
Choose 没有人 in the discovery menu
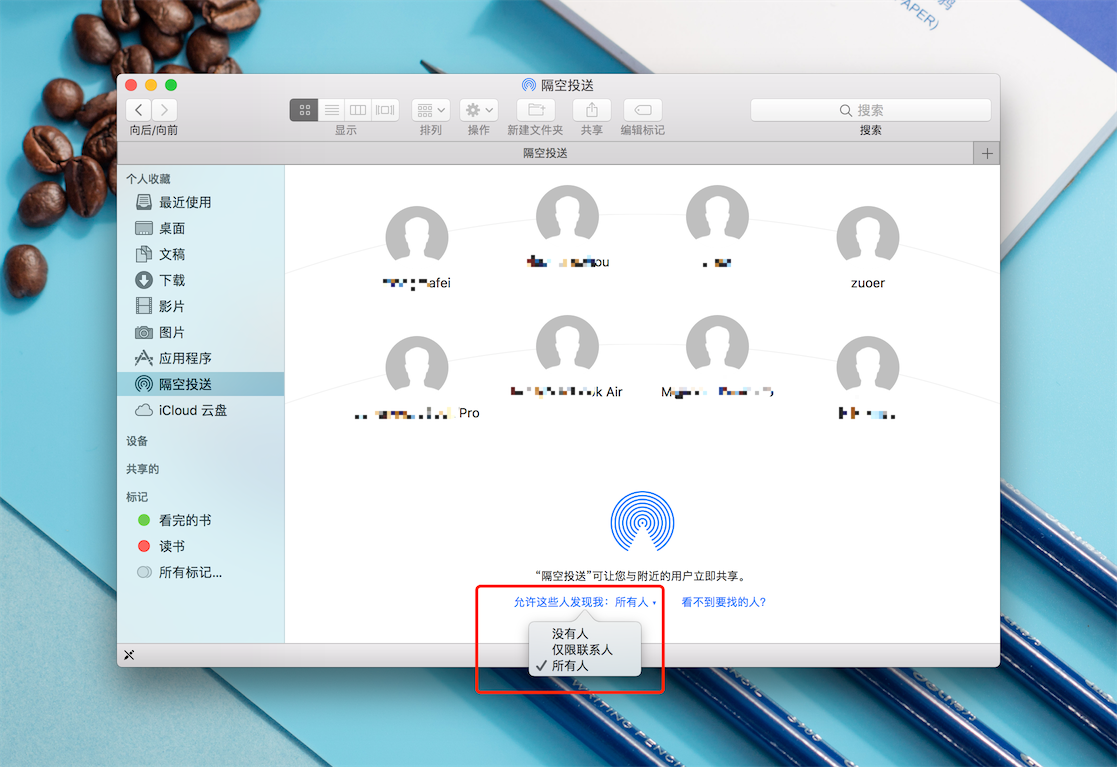(585, 633)
